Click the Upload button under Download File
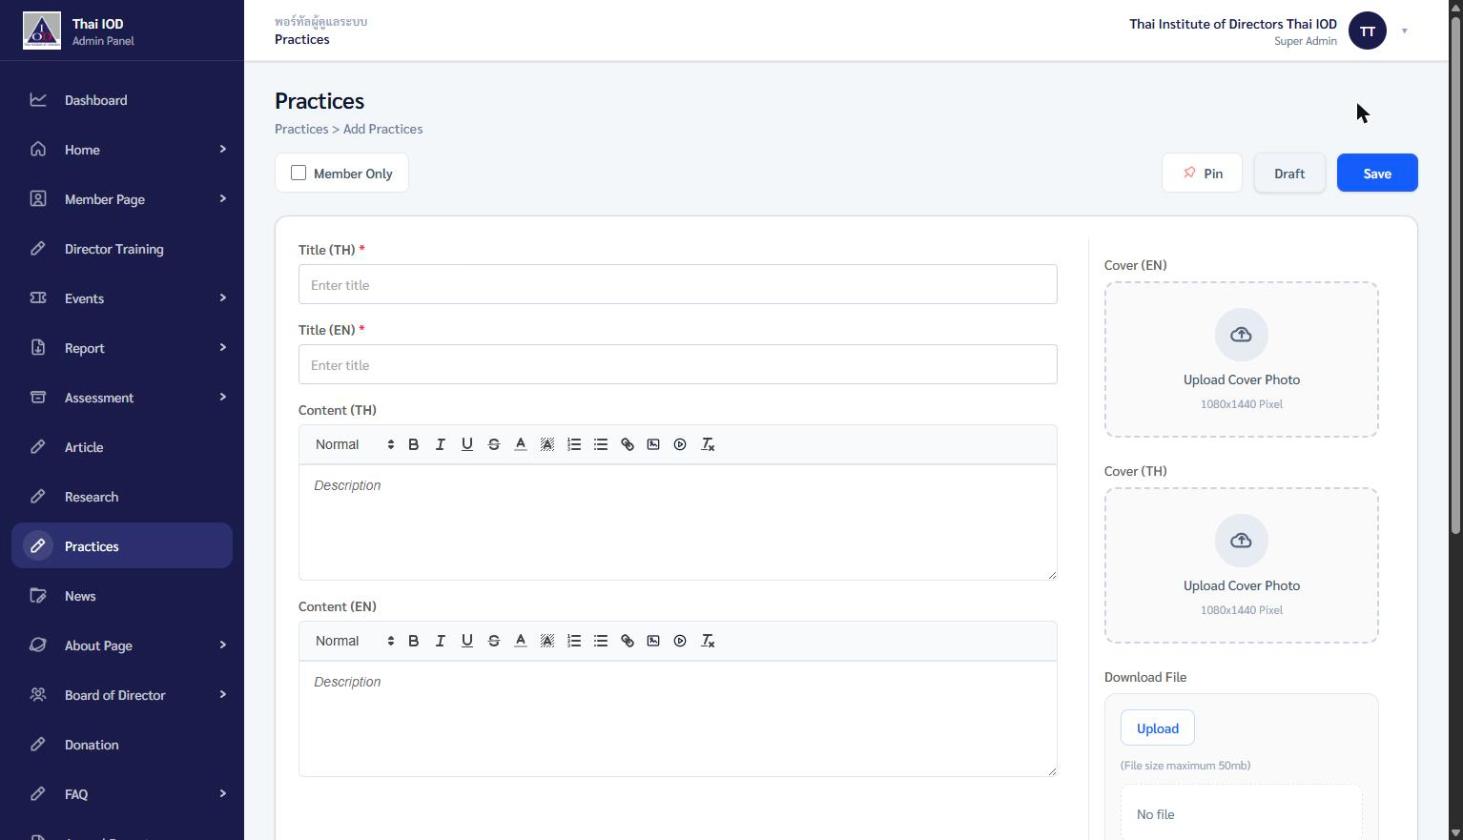Image resolution: width=1463 pixels, height=840 pixels. [x=1157, y=729]
